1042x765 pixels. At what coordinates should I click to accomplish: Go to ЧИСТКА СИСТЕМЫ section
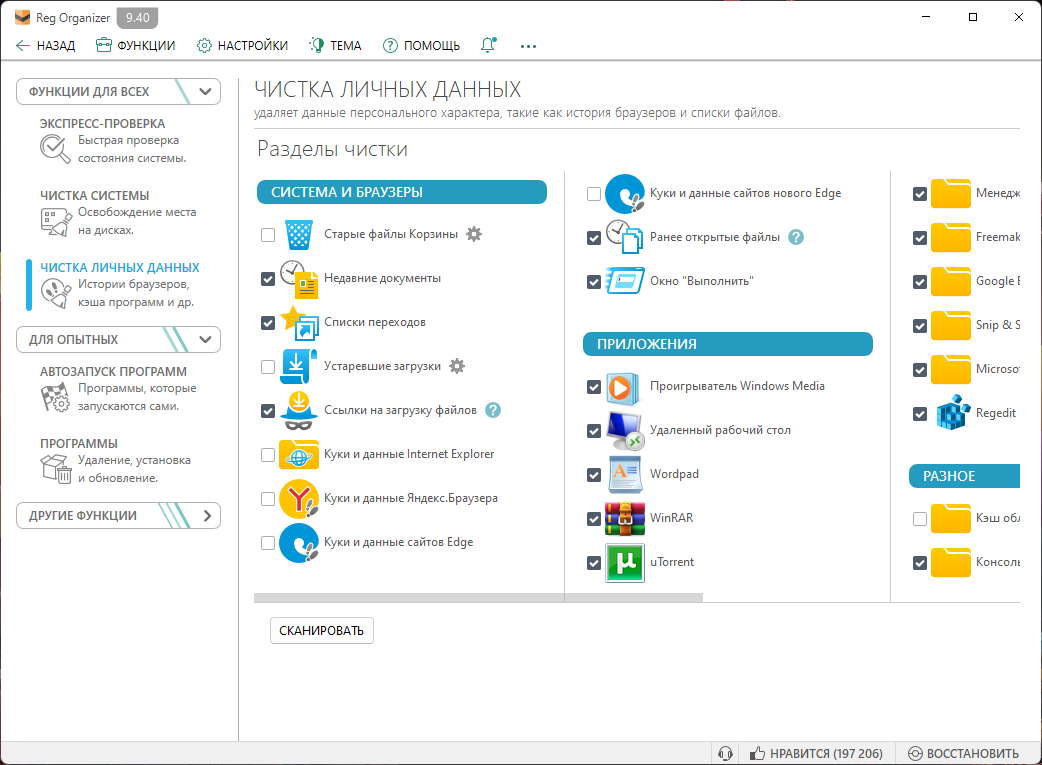(120, 213)
